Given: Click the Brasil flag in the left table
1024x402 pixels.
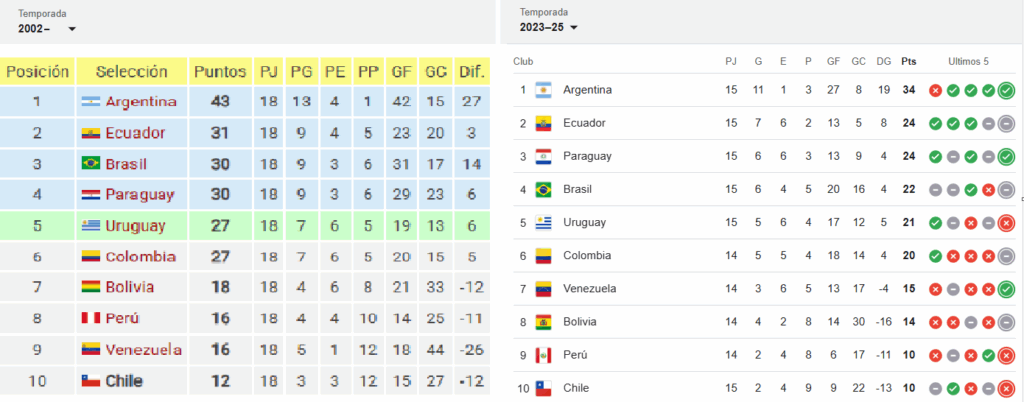Looking at the screenshot, I should 91,164.
